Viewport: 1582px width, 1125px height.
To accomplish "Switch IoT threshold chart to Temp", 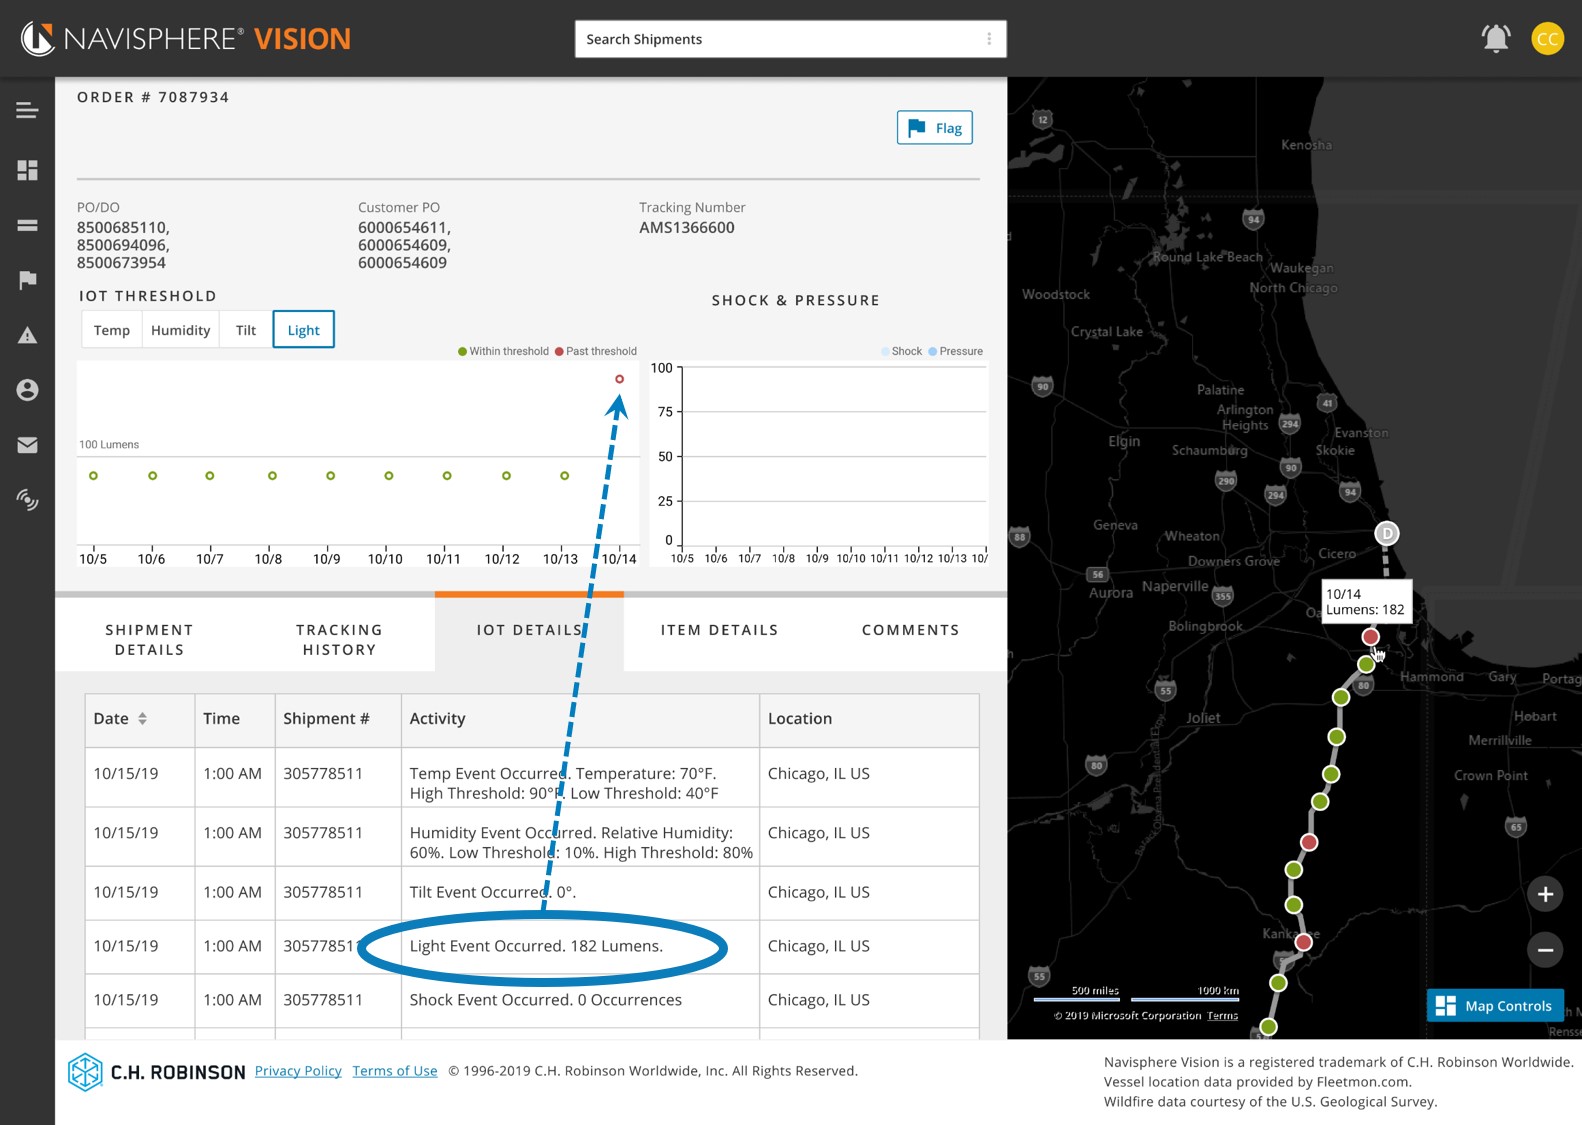I will pos(112,330).
